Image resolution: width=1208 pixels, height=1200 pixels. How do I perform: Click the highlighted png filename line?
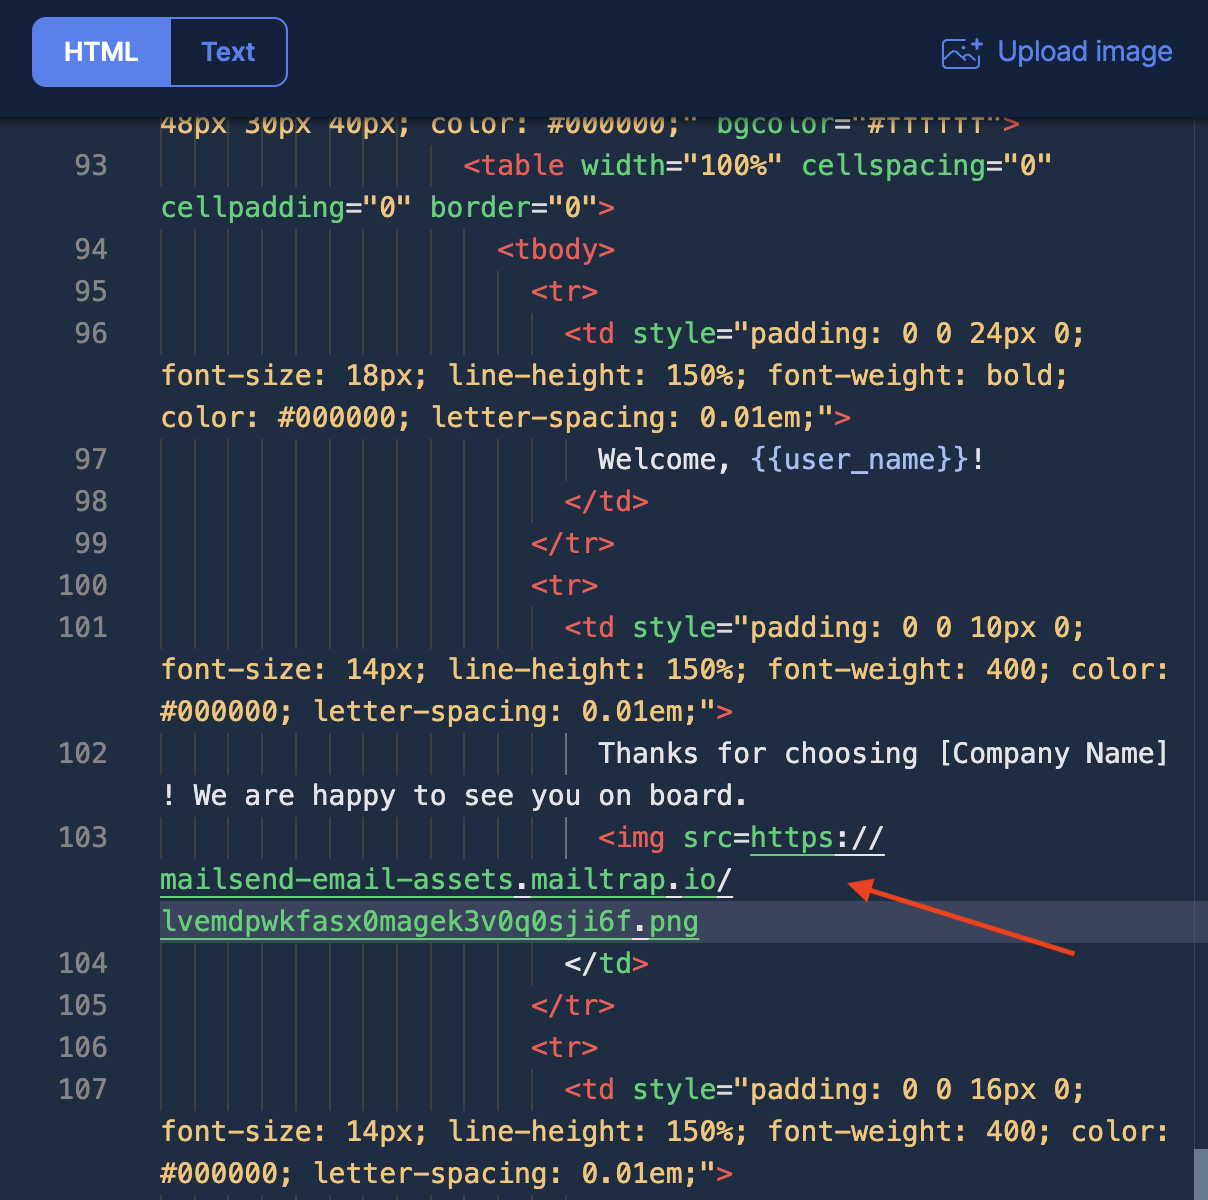pos(429,921)
